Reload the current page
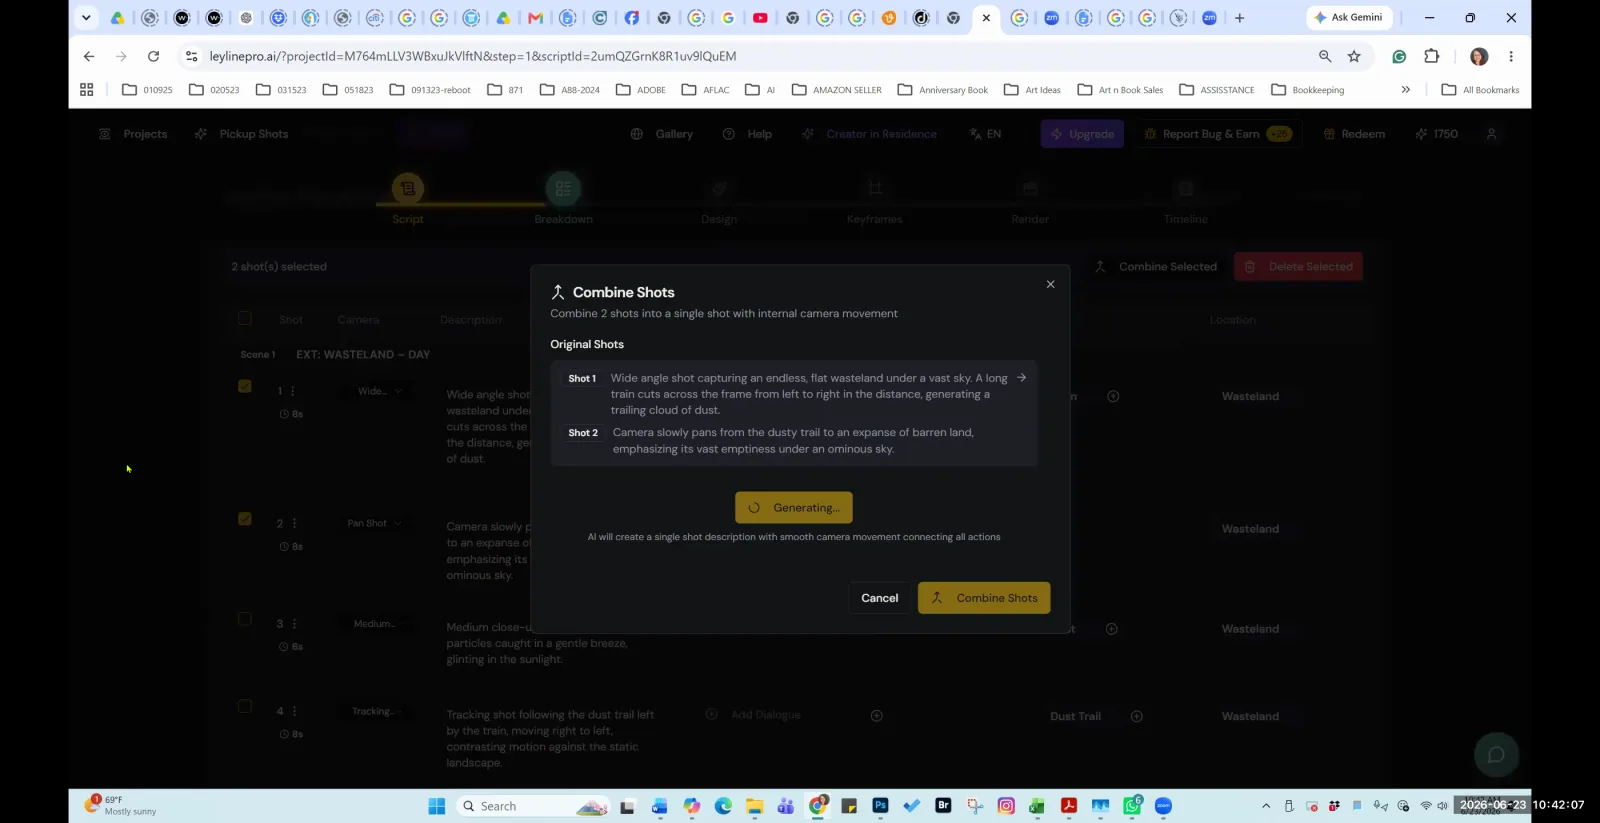 click(x=153, y=56)
